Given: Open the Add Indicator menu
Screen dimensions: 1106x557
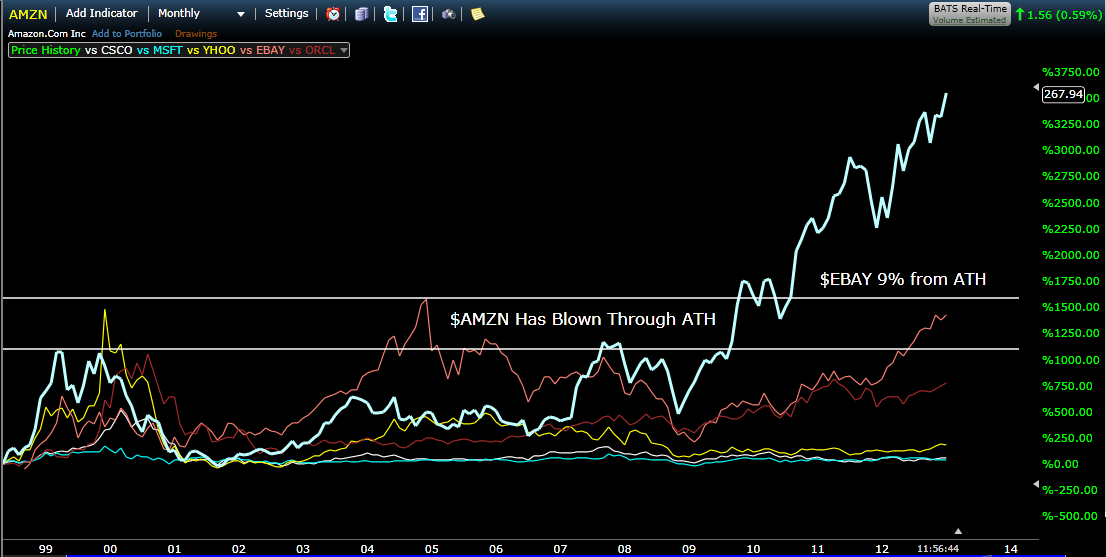Looking at the screenshot, I should point(102,13).
